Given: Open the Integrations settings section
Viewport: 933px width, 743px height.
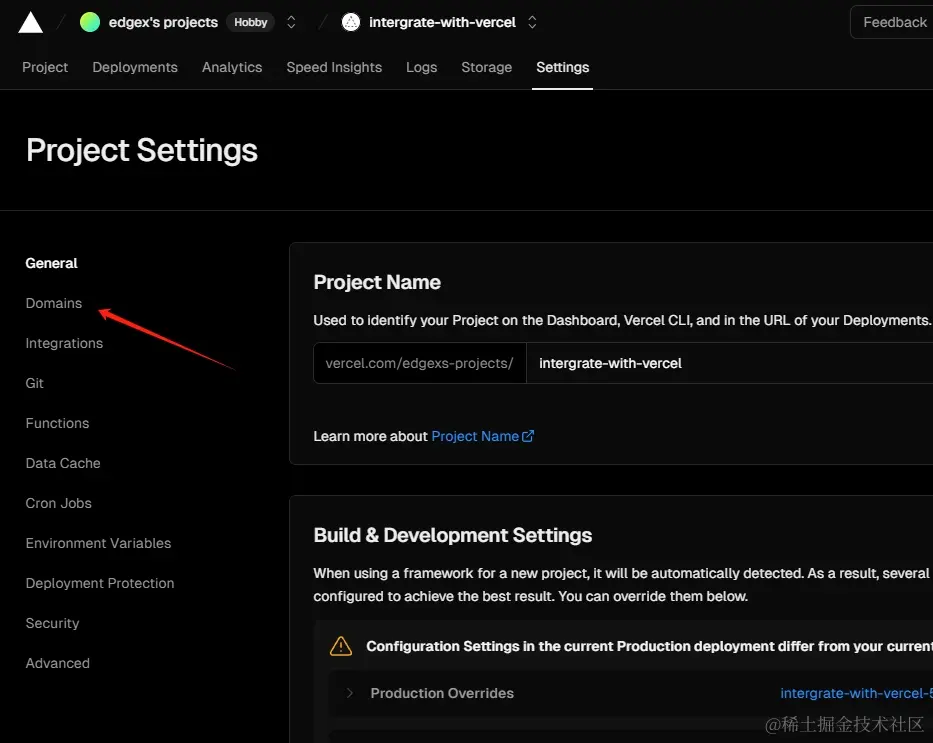Looking at the screenshot, I should click(64, 343).
